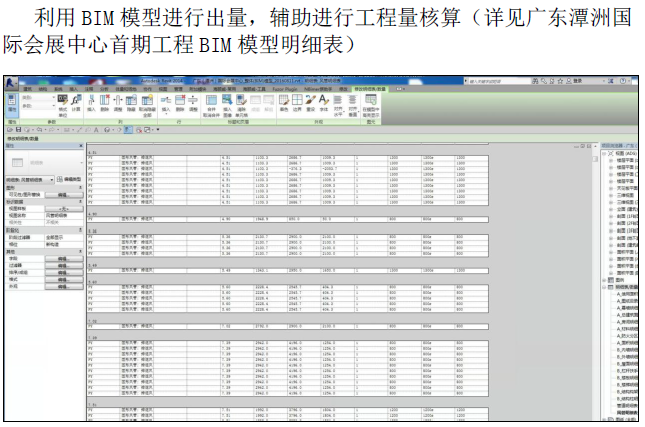The height and width of the screenshot is (427, 645).
Task: Click the 7.02 group header in schedule
Action: point(93,321)
